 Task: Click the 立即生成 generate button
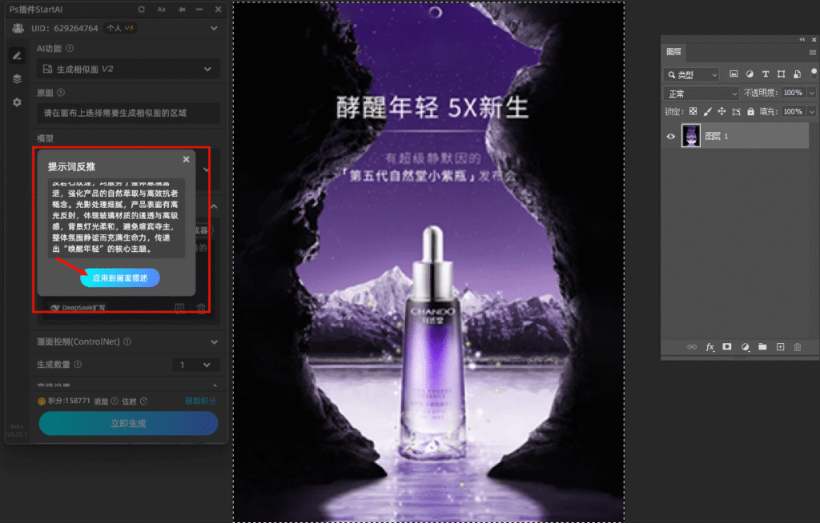(128, 423)
